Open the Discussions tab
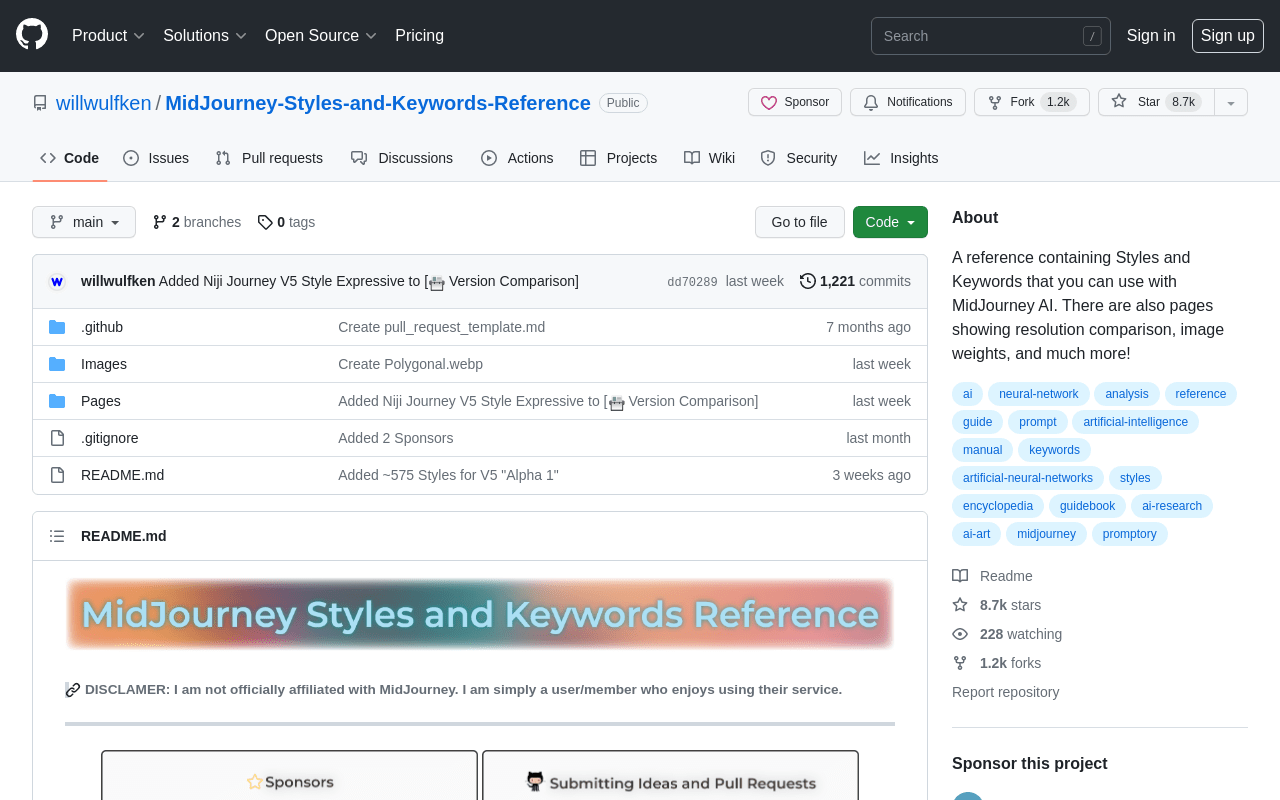Image resolution: width=1280 pixels, height=800 pixels. 402,158
